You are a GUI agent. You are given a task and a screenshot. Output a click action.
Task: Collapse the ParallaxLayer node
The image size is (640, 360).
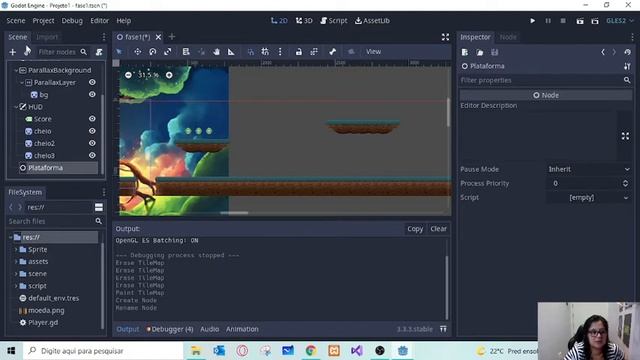pyautogui.click(x=22, y=82)
